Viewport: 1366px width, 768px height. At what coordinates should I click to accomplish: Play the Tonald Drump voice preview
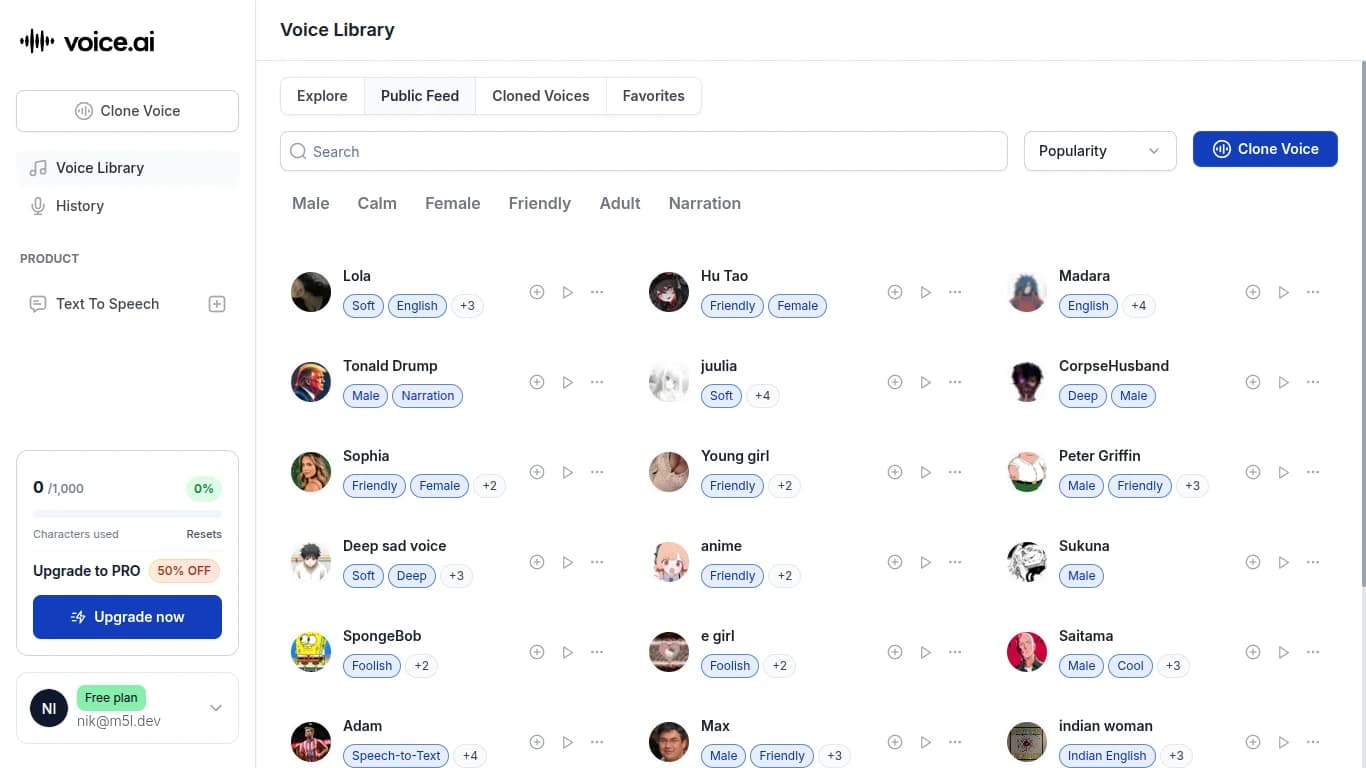click(x=567, y=382)
